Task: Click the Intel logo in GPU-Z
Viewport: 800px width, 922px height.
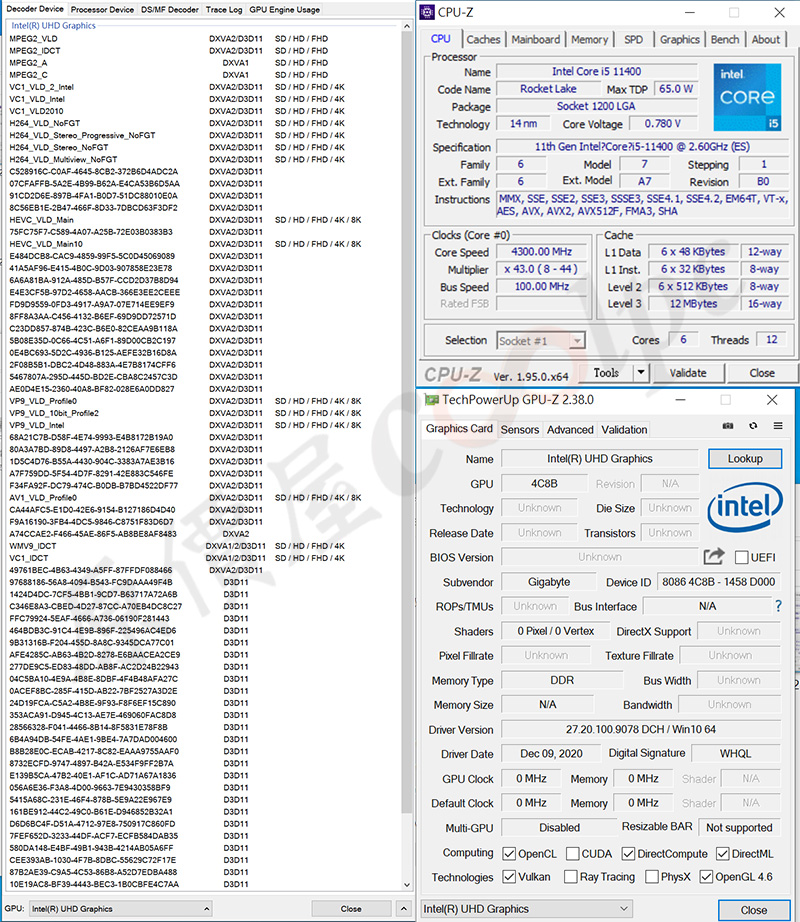Action: (x=745, y=507)
